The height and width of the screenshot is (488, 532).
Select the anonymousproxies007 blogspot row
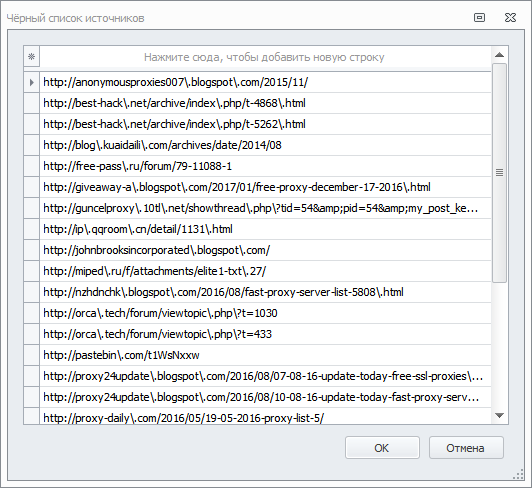(x=265, y=82)
